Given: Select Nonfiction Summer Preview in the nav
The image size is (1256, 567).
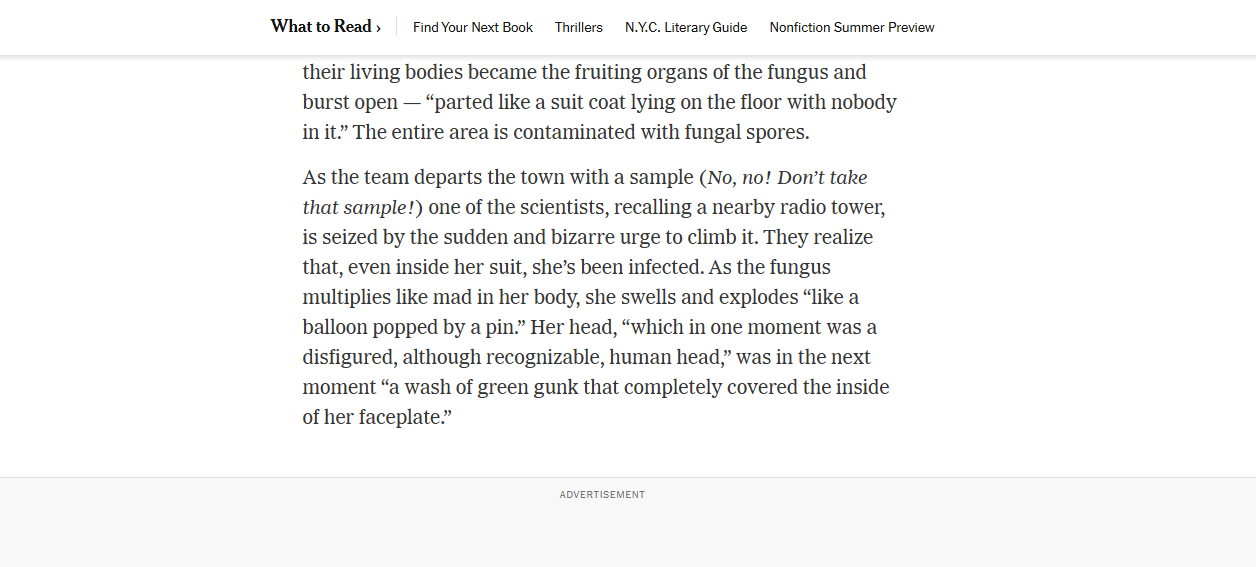Looking at the screenshot, I should coord(852,28).
